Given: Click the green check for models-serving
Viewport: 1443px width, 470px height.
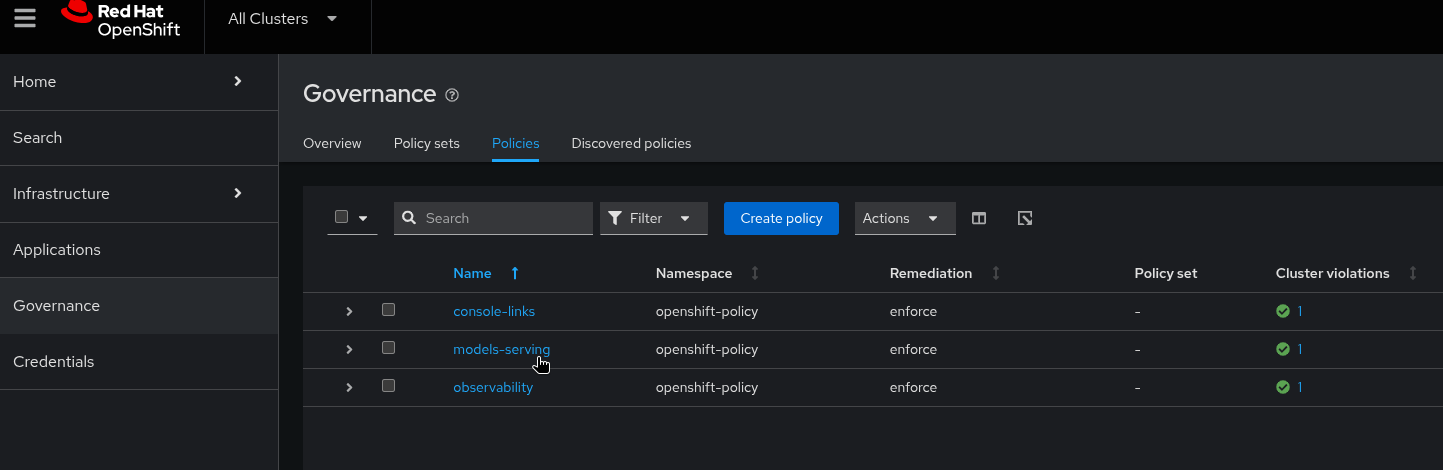Looking at the screenshot, I should (x=1283, y=349).
